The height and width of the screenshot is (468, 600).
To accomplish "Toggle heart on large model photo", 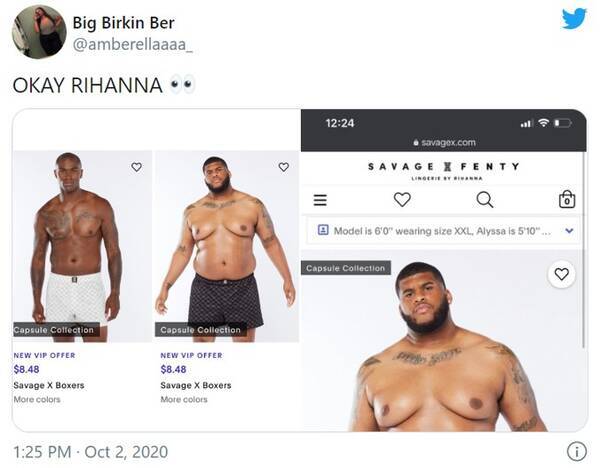I will 562,274.
